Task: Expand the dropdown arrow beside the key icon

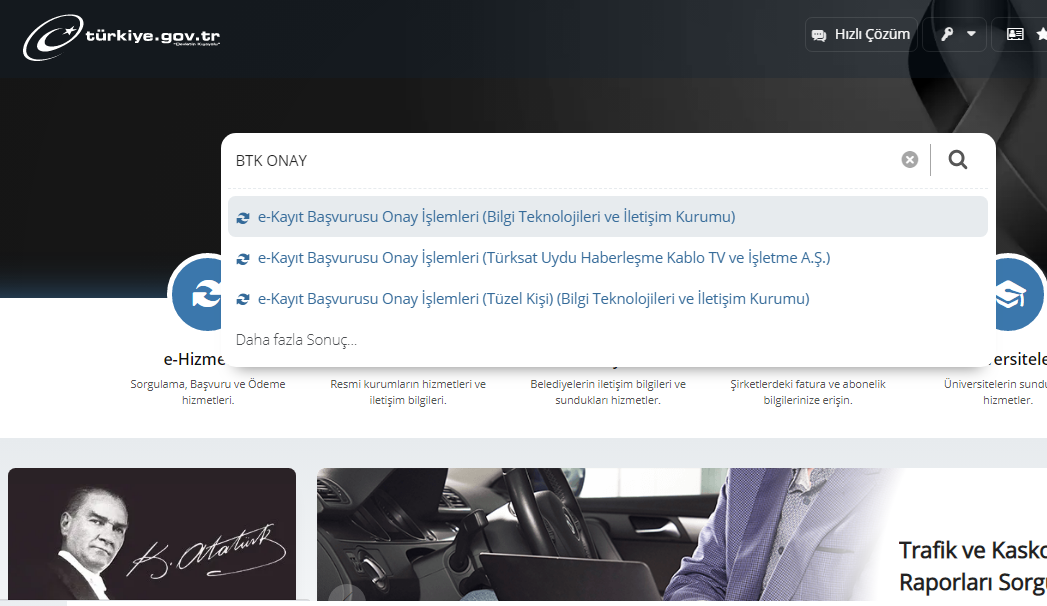Action: (971, 34)
